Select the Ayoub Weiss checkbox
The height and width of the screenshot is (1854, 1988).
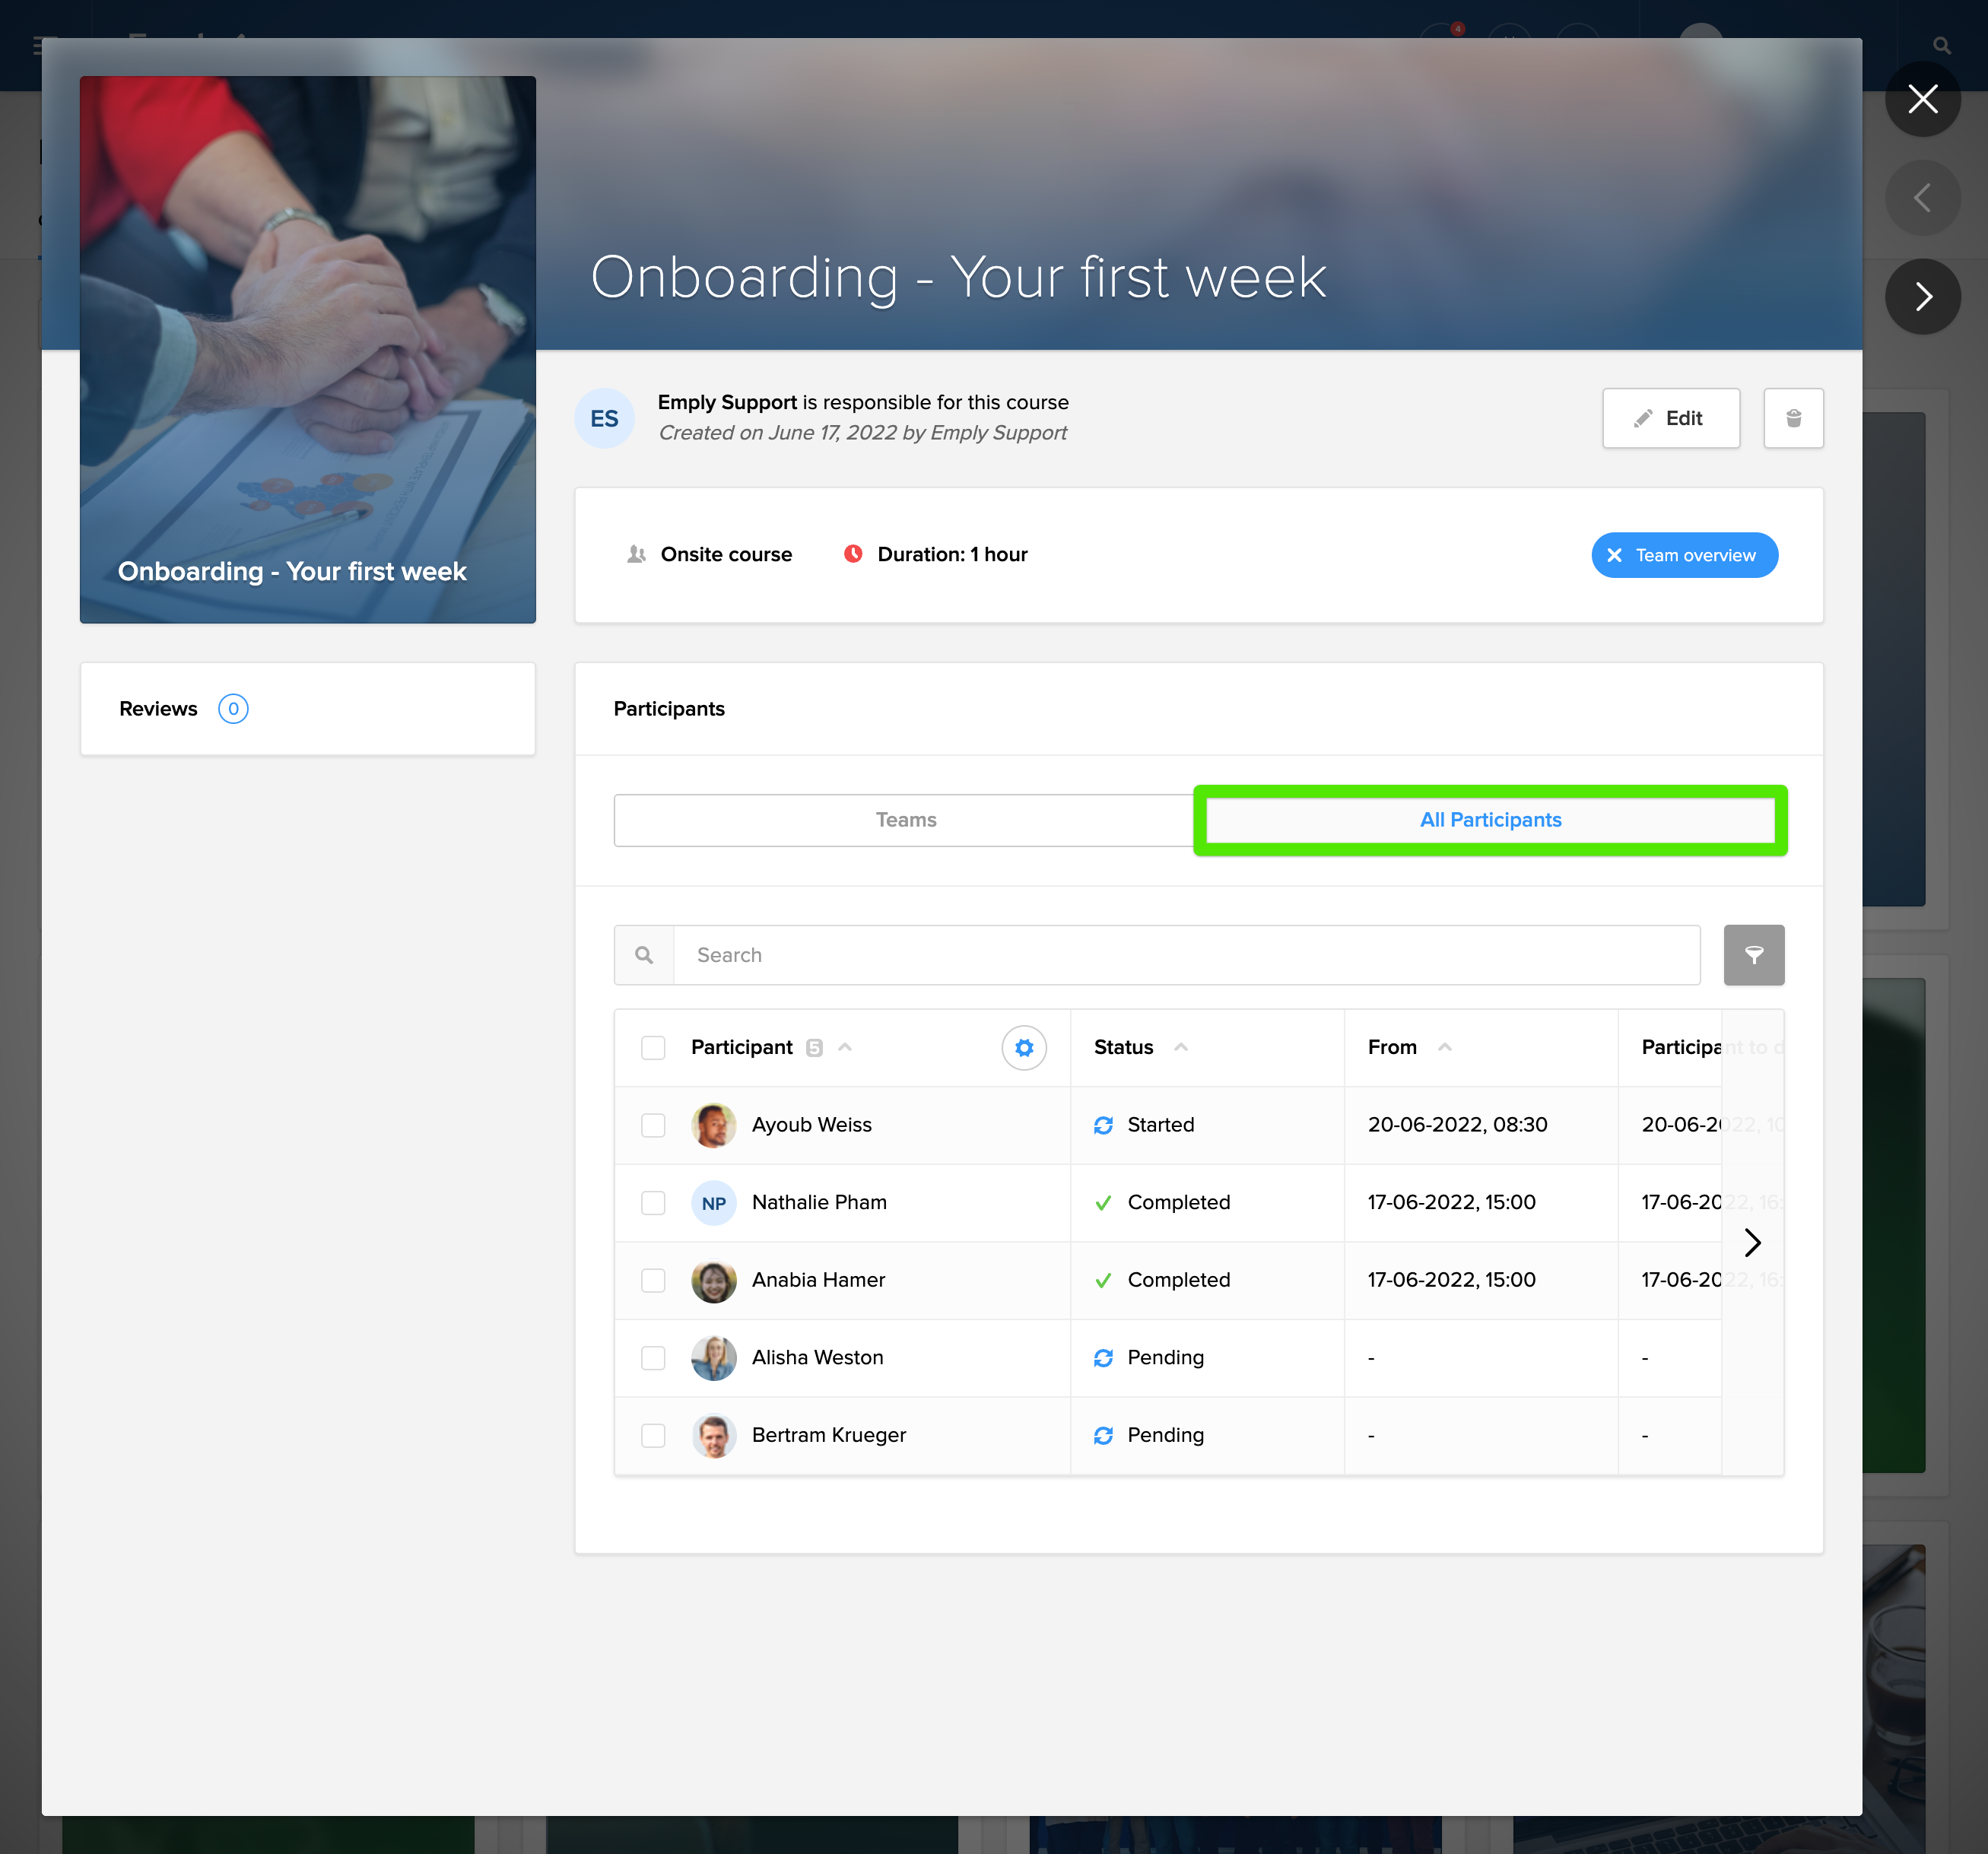(x=653, y=1125)
